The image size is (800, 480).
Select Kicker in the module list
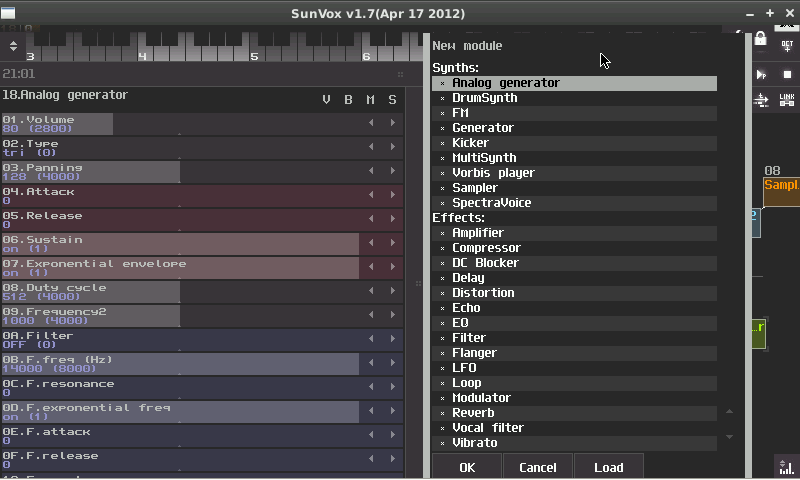click(x=574, y=143)
